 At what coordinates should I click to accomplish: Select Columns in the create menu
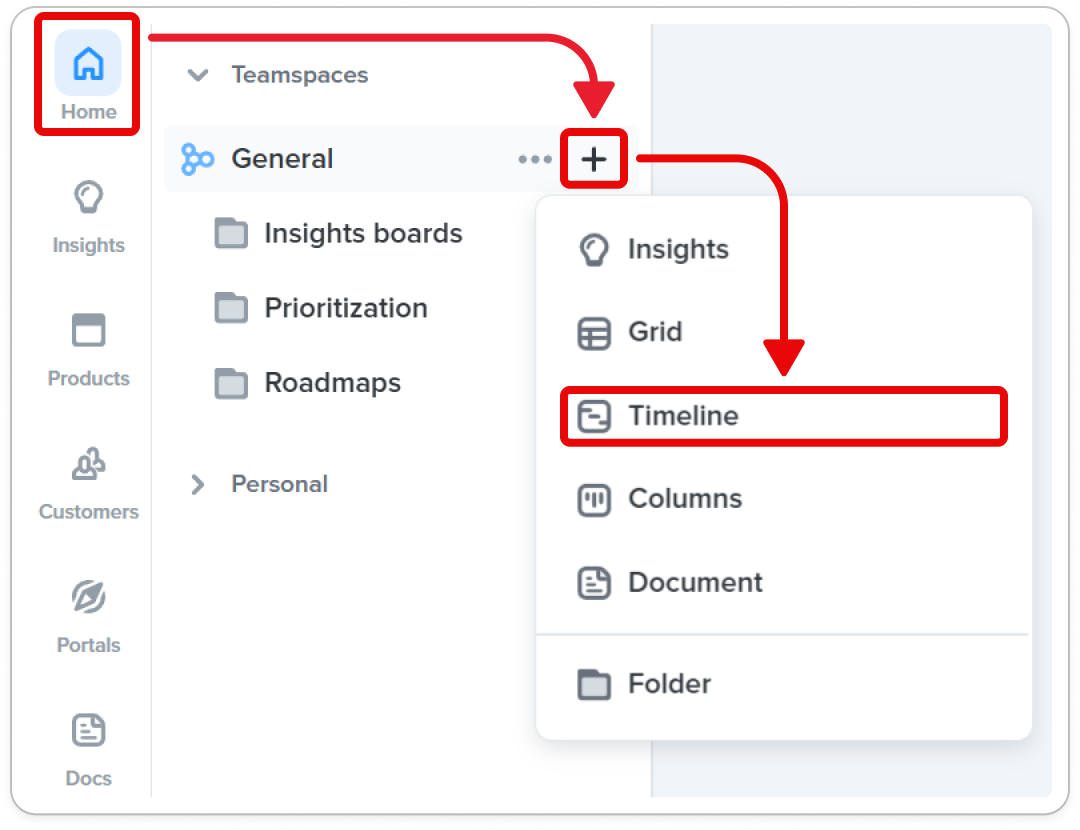pos(784,499)
